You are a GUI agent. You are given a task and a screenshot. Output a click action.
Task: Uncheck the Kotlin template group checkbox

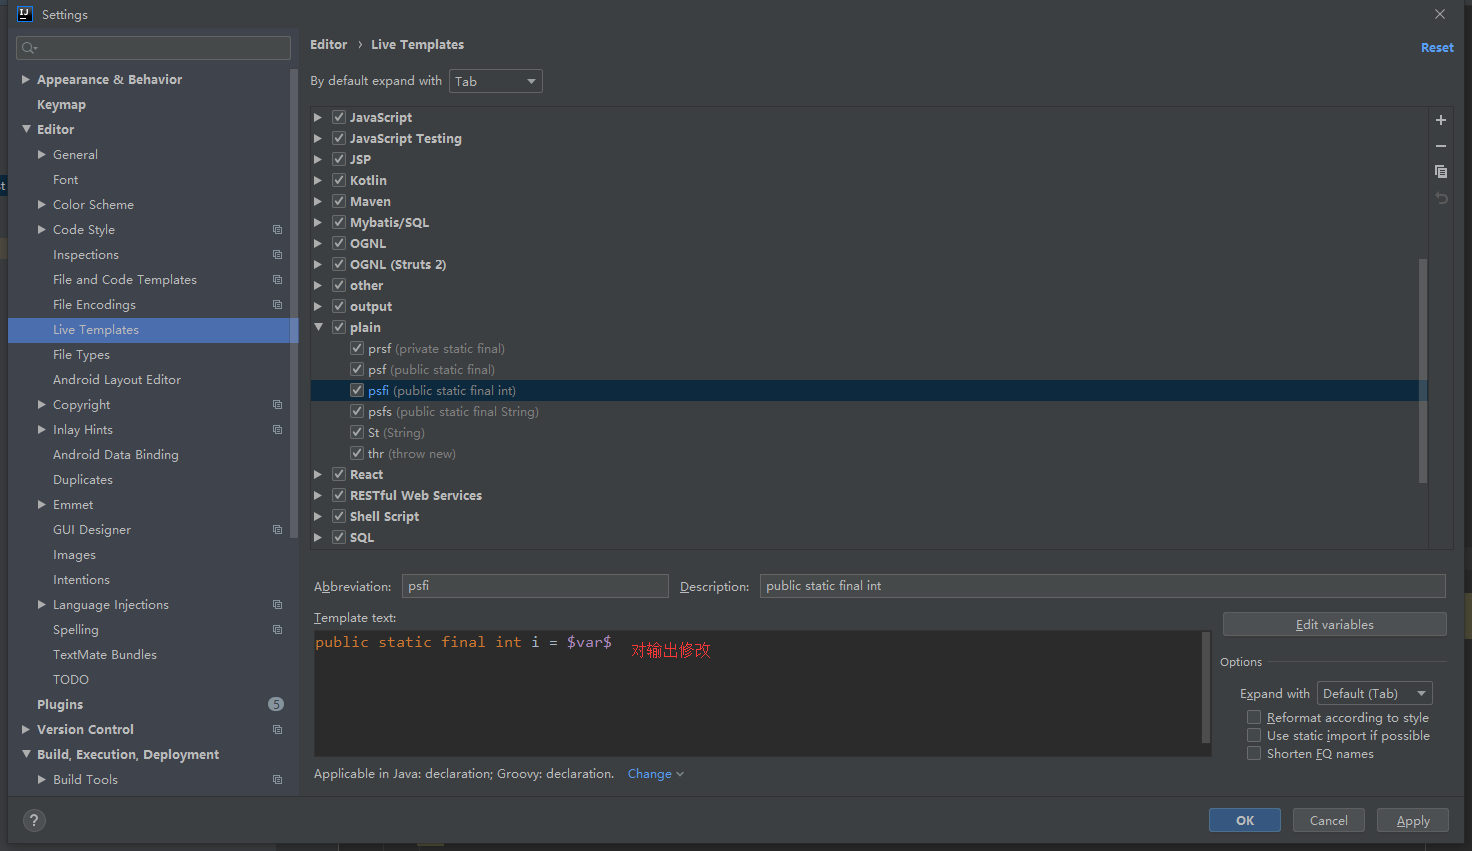point(339,180)
